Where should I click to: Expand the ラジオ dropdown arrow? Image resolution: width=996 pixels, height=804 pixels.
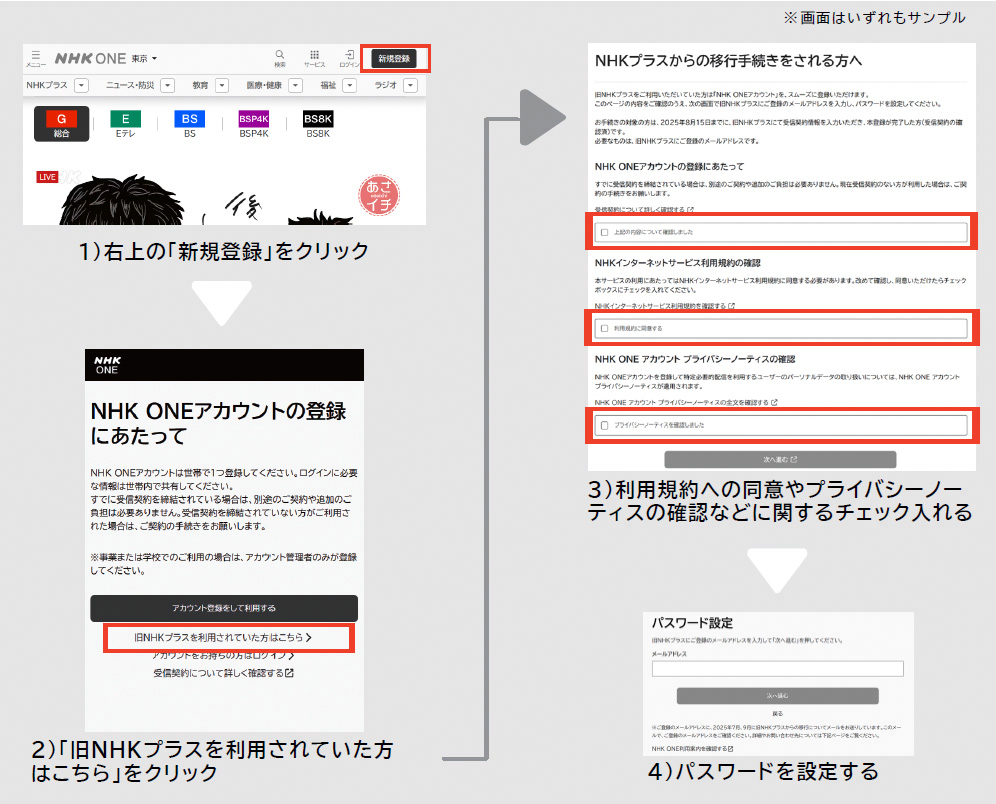pos(408,83)
